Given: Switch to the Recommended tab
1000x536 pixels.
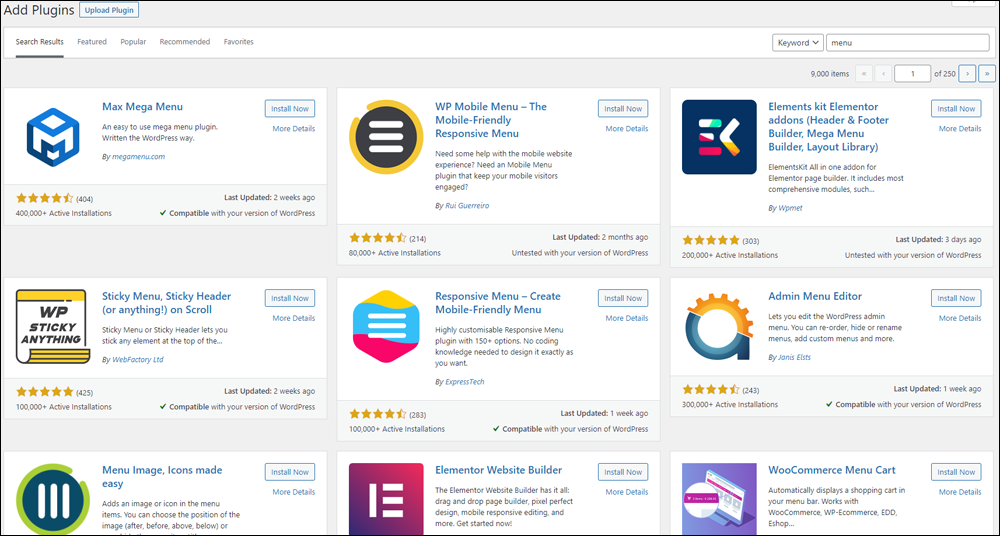Looking at the screenshot, I should tap(185, 42).
